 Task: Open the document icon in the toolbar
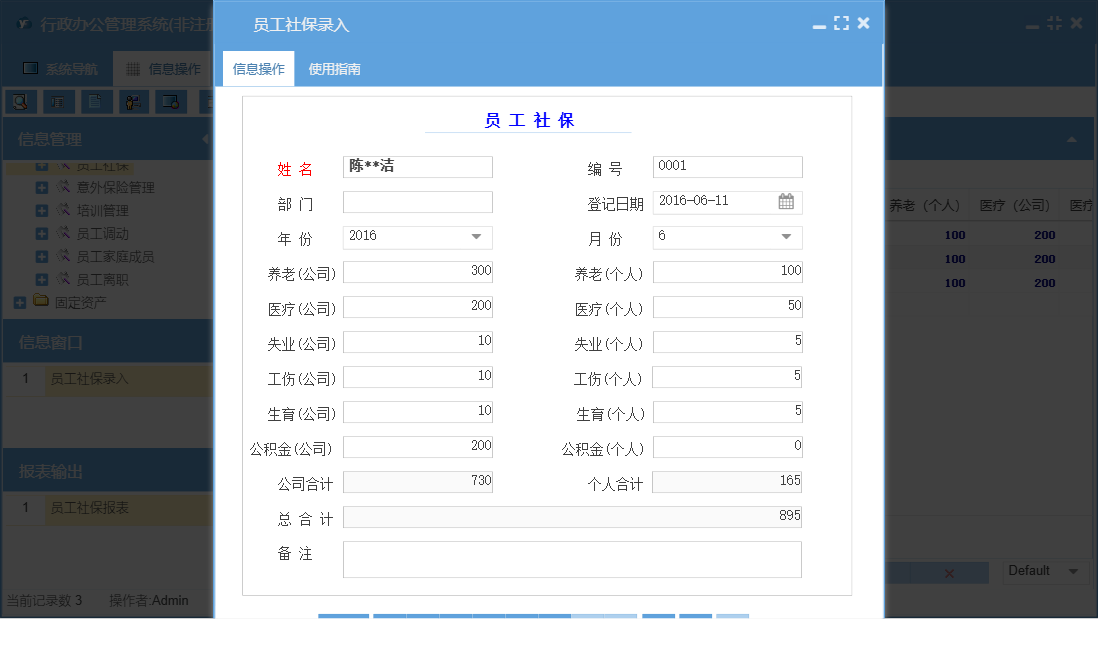point(96,101)
